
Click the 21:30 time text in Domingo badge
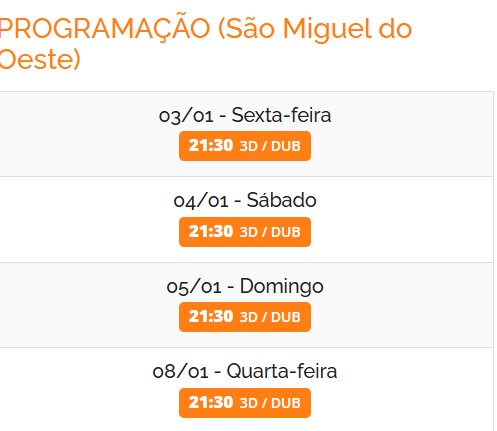pos(211,317)
